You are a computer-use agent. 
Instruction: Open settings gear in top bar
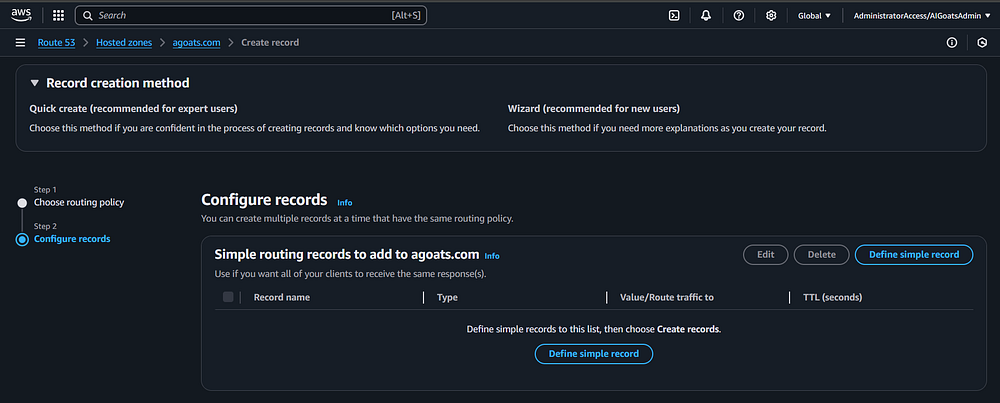pos(771,16)
